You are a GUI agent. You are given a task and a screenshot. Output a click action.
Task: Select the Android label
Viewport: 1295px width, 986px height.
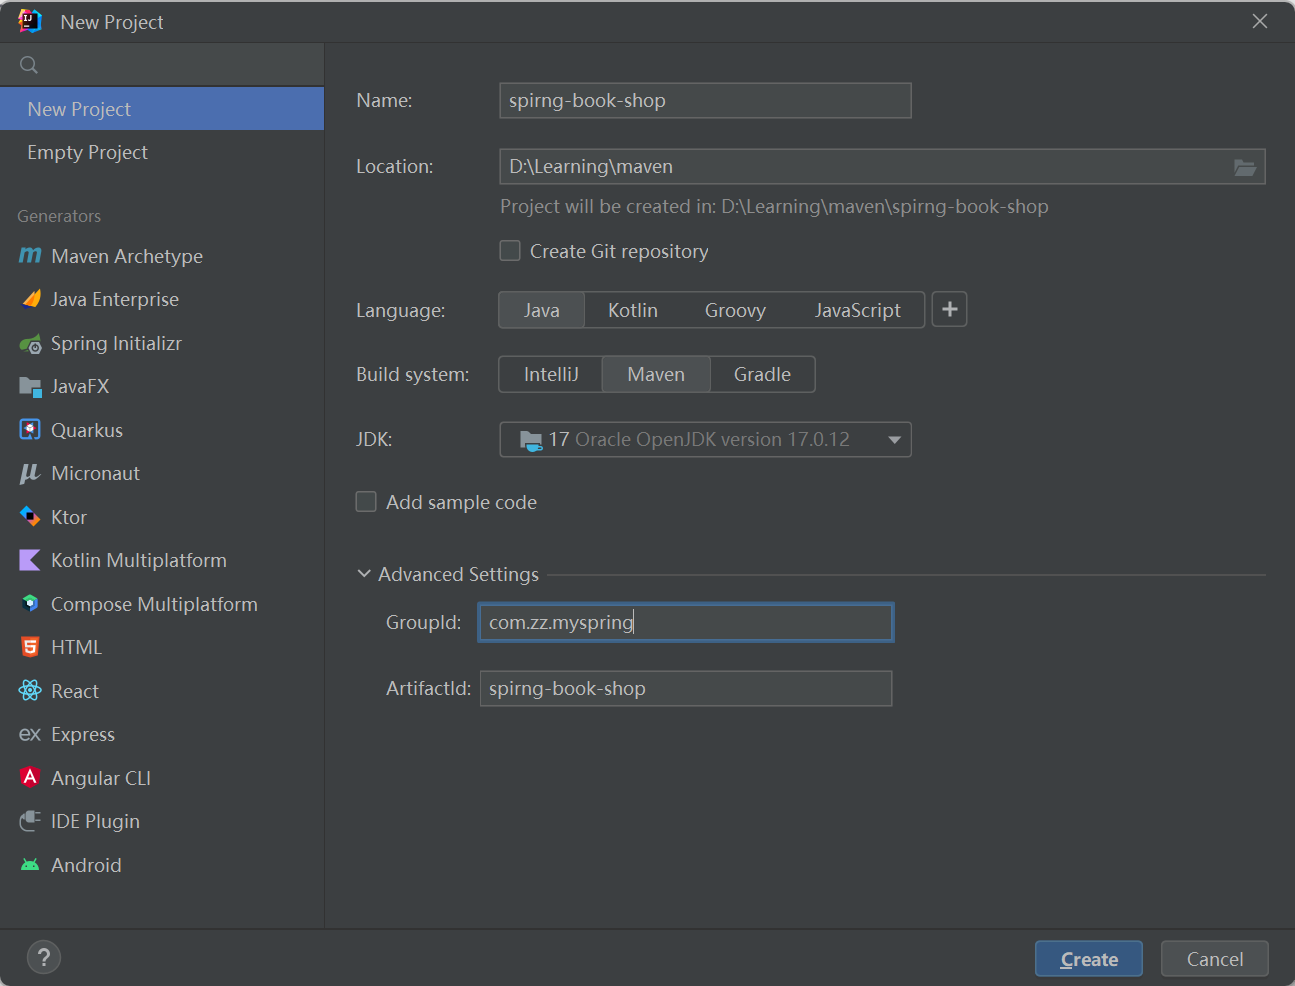pos(86,865)
